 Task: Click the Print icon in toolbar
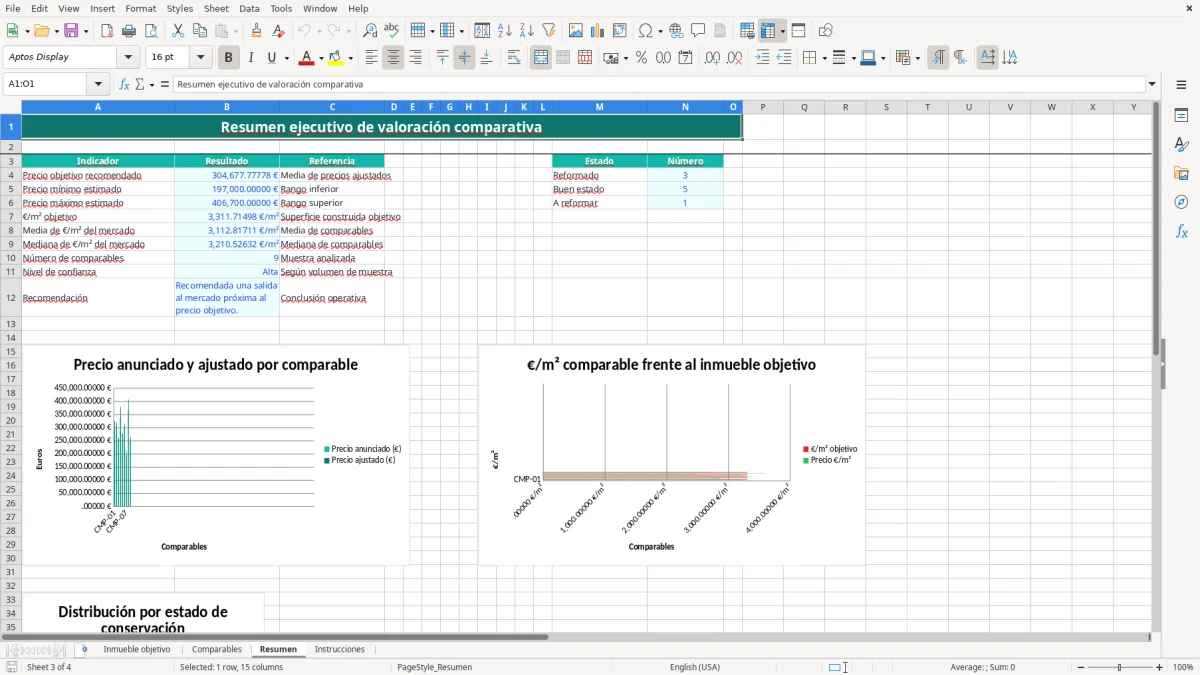pos(129,31)
